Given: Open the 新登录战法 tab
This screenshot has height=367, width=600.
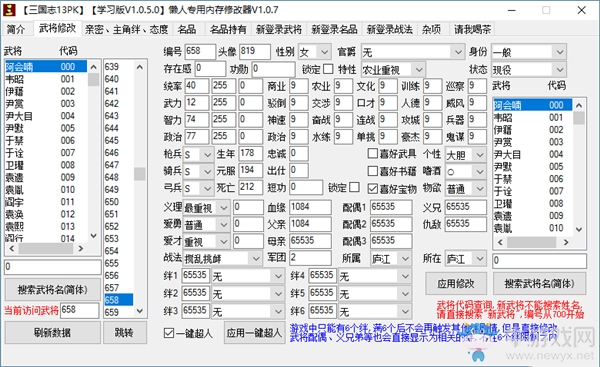Looking at the screenshot, I should pos(390,29).
